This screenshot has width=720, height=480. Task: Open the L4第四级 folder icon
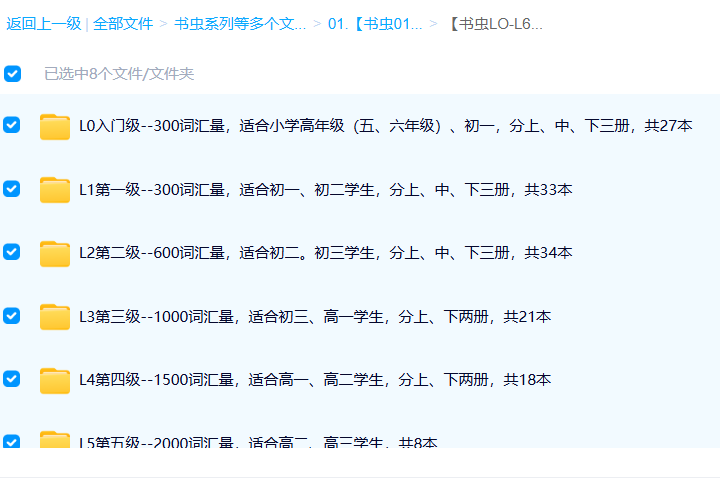tap(55, 380)
